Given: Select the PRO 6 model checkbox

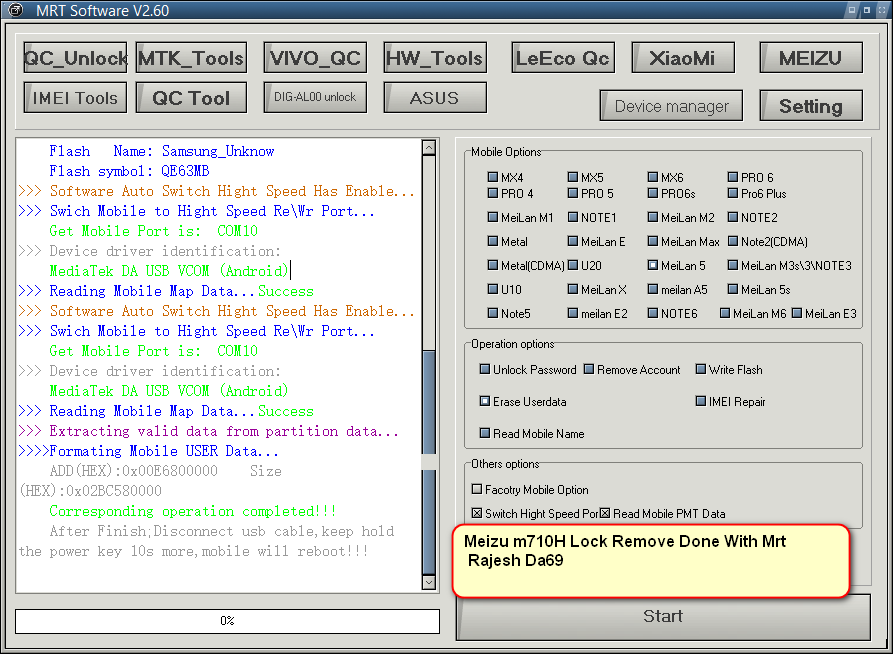Looking at the screenshot, I should click(x=733, y=177).
